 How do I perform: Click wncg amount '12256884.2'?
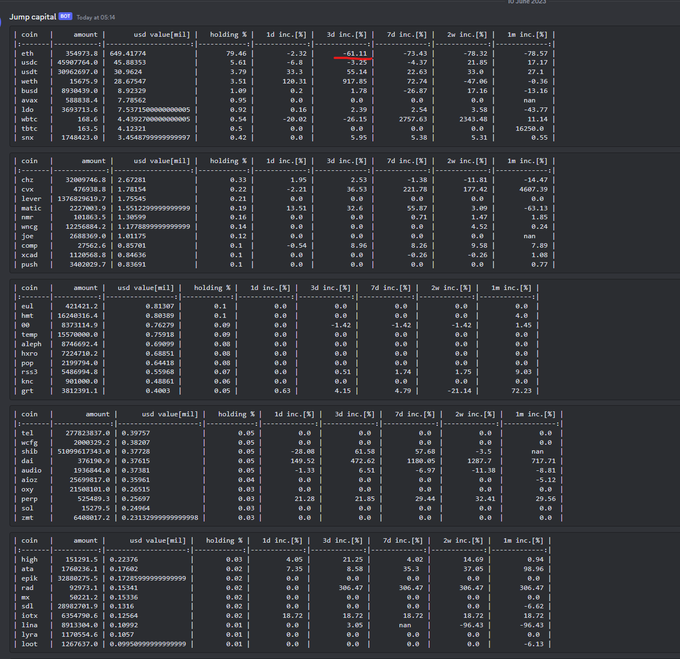[x=85, y=227]
